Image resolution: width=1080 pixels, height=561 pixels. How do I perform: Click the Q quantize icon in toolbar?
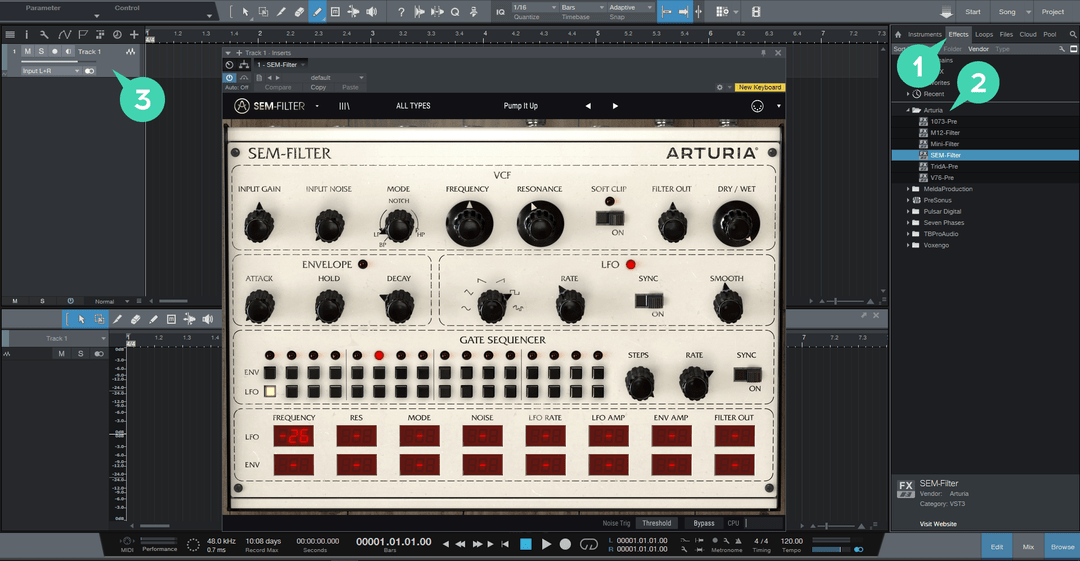click(x=455, y=12)
